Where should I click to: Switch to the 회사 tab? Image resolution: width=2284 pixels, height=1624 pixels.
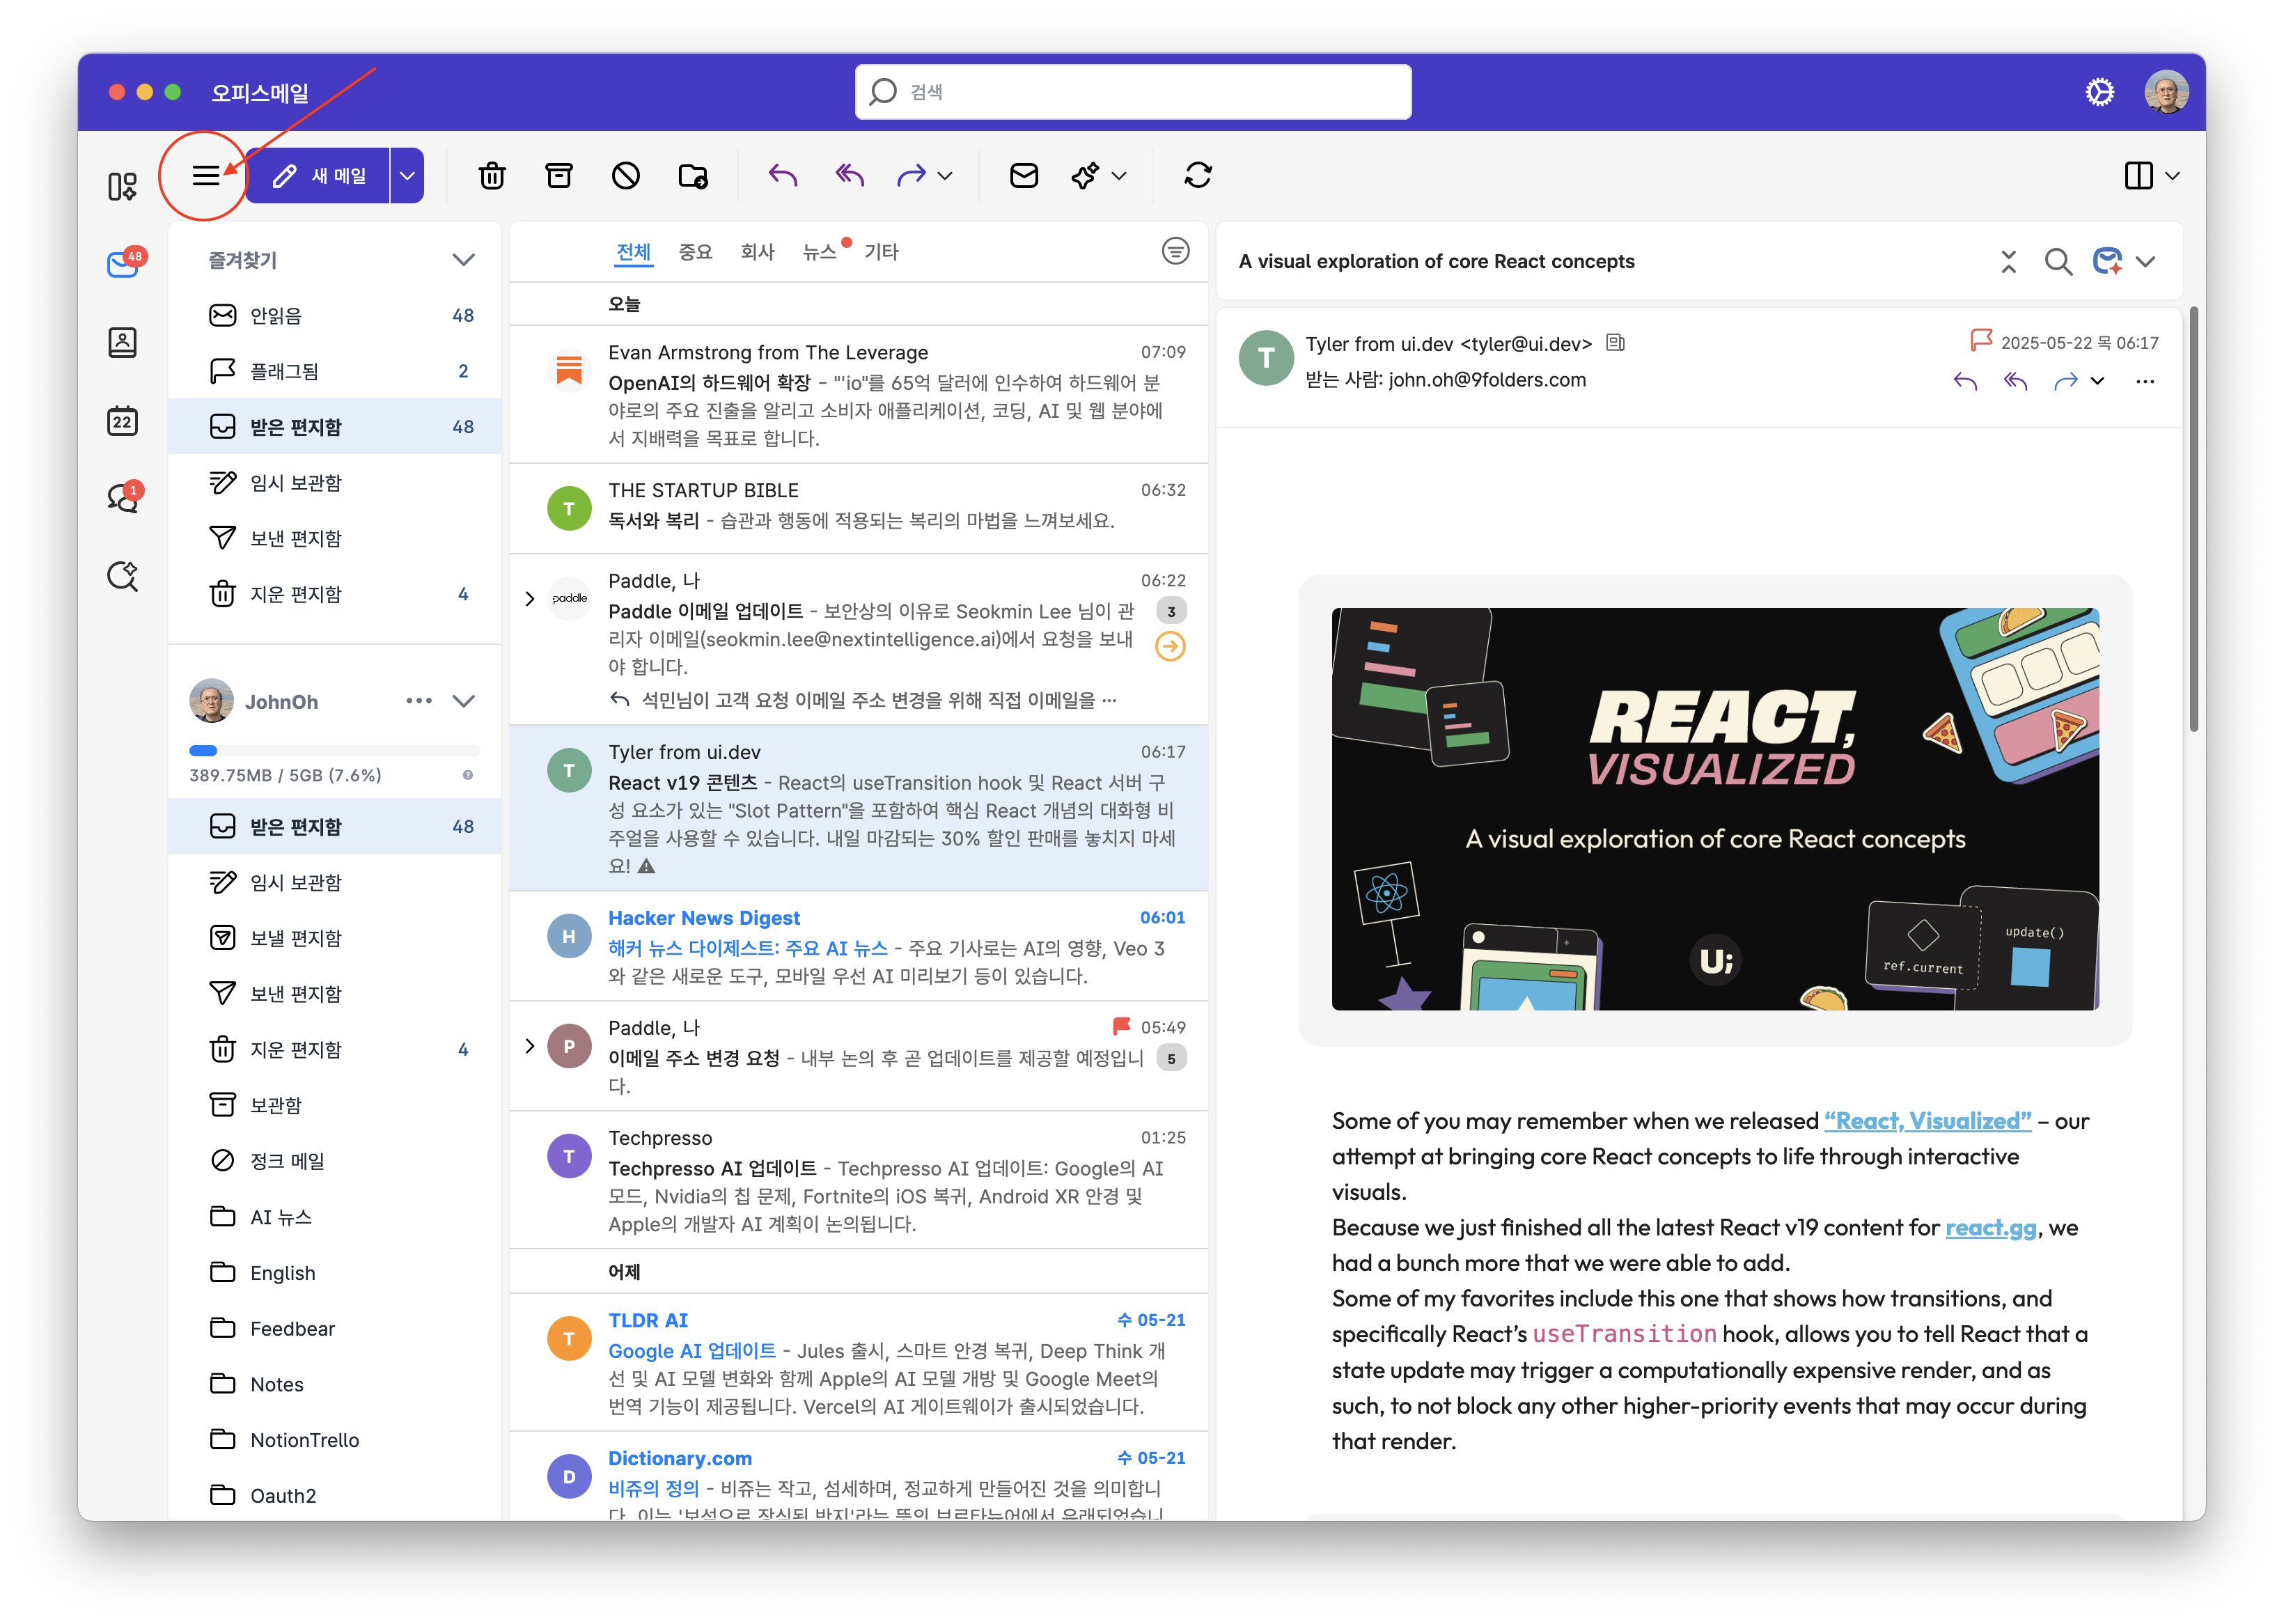pyautogui.click(x=757, y=252)
